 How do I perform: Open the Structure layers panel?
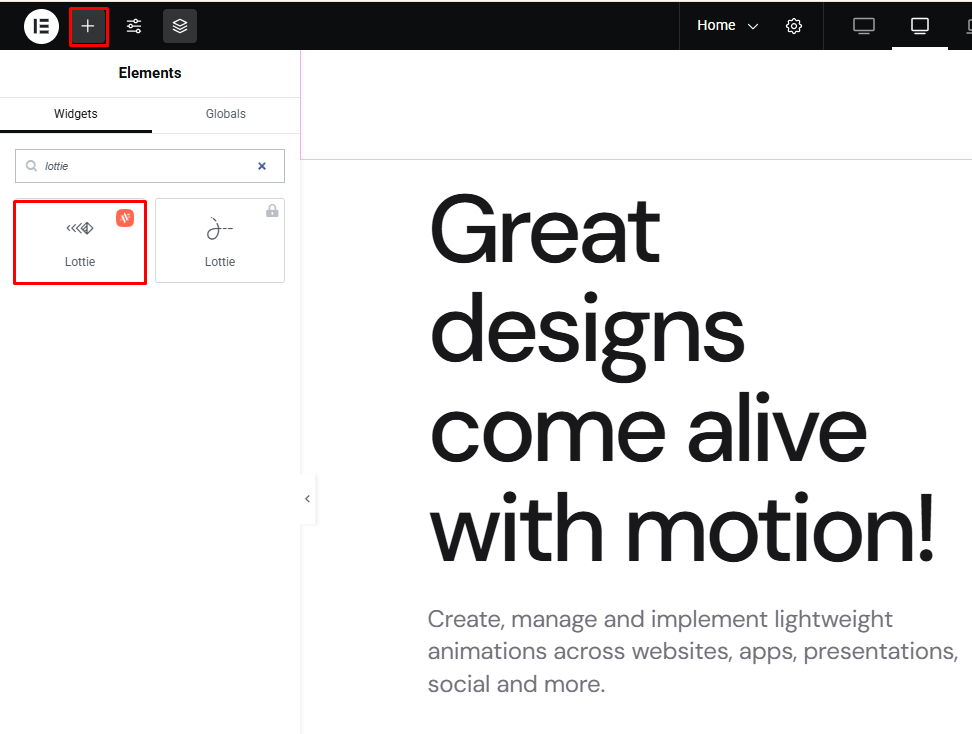[x=180, y=26]
